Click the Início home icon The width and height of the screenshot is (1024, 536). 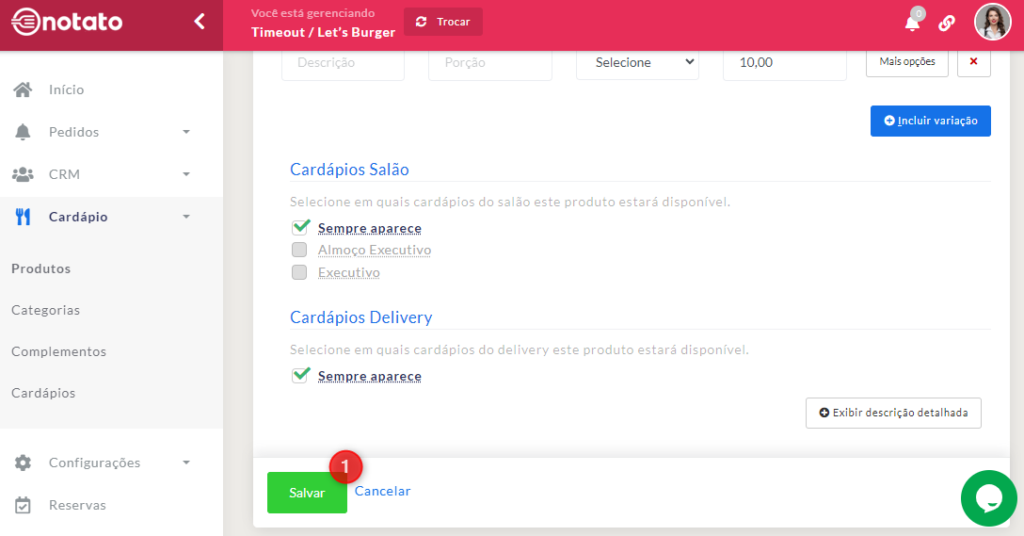pyautogui.click(x=22, y=90)
